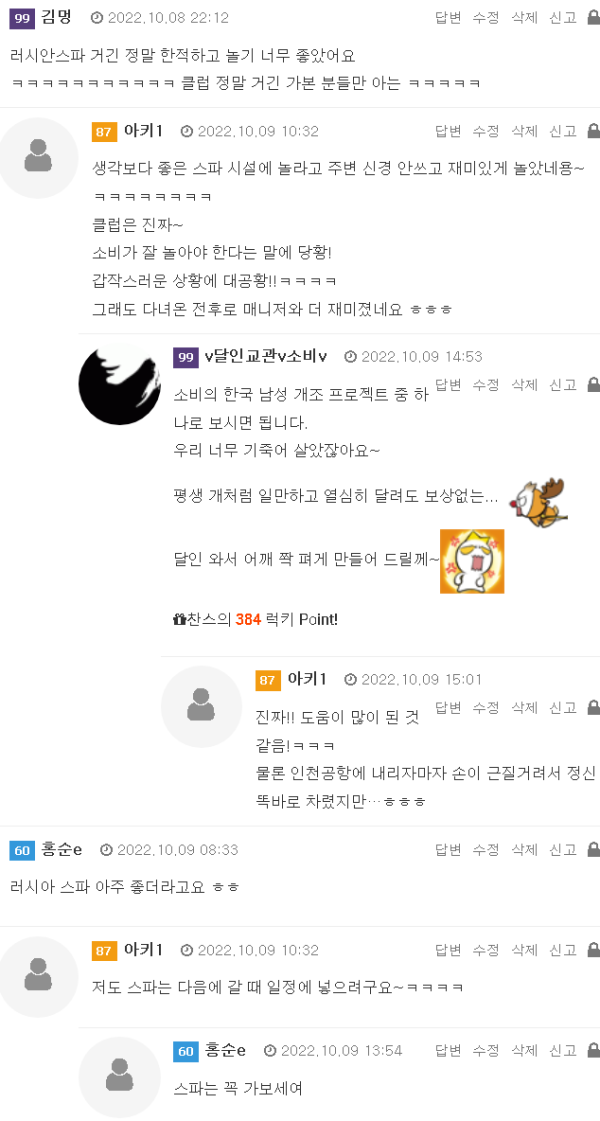
Task: Click 삭제 on v달인교관v소비v's reply
Action: 524,385
